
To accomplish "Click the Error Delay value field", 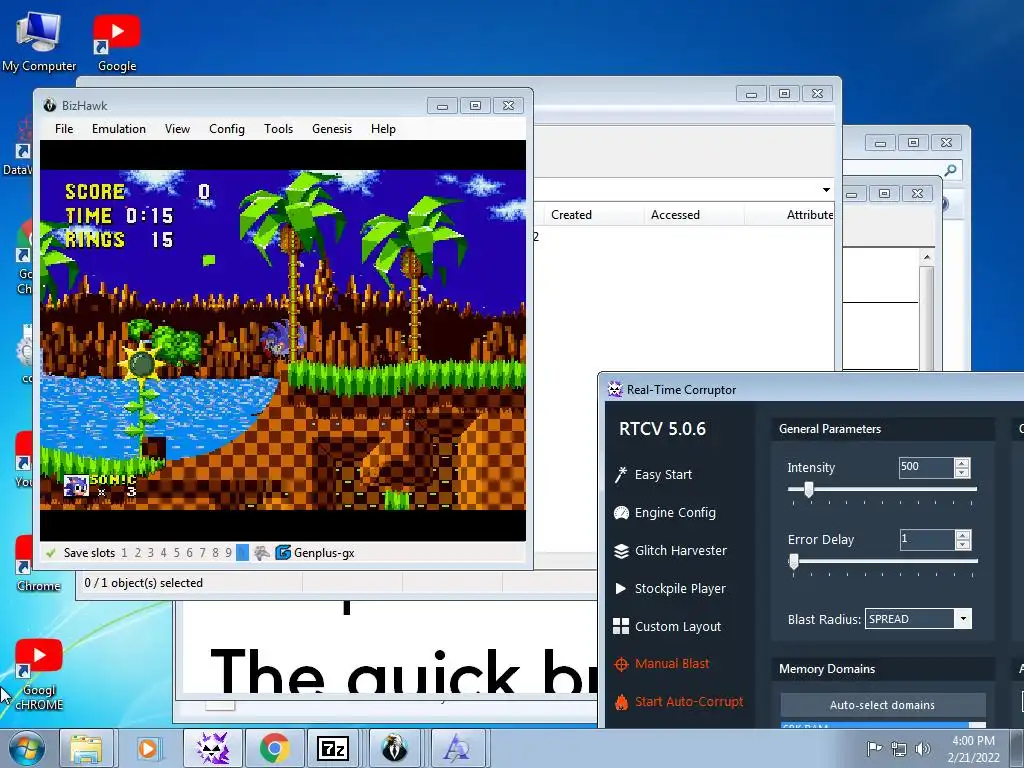I will pos(926,539).
